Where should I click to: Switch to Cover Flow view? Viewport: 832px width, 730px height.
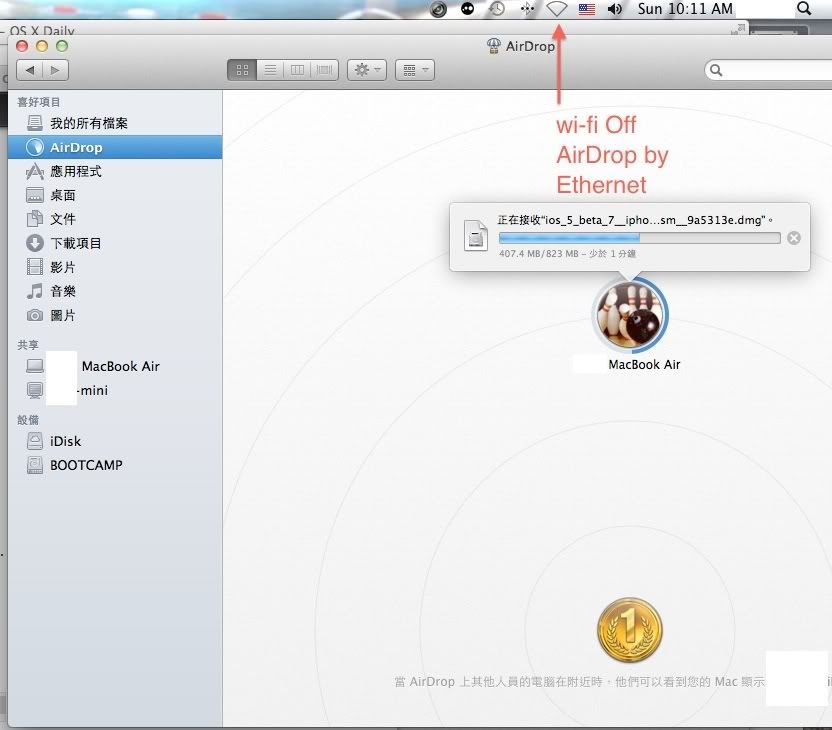[324, 70]
